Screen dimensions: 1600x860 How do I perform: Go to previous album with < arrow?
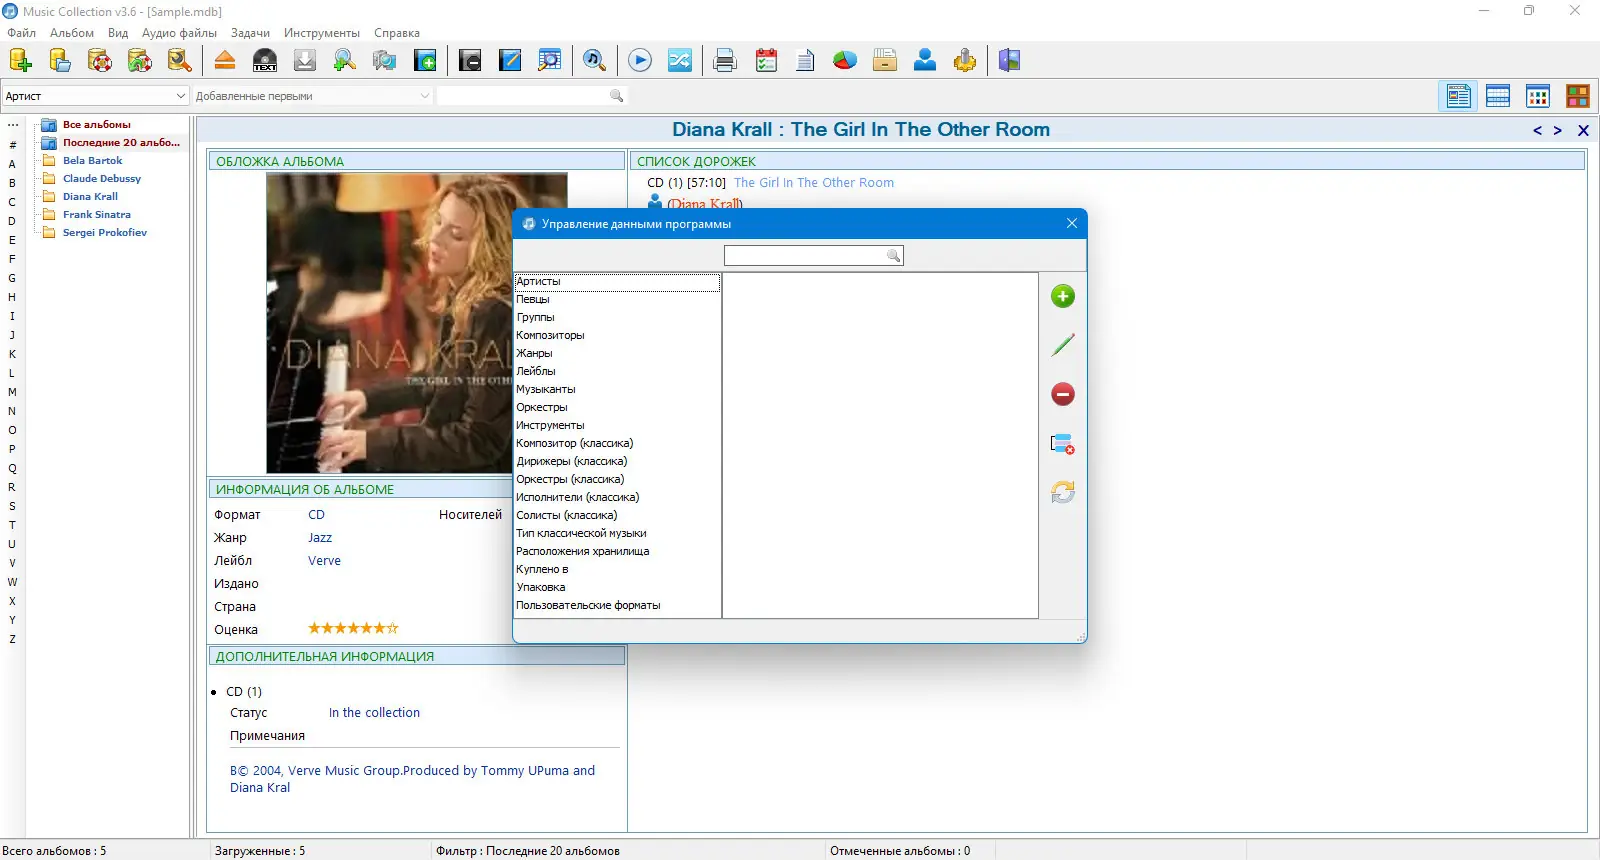[1537, 130]
